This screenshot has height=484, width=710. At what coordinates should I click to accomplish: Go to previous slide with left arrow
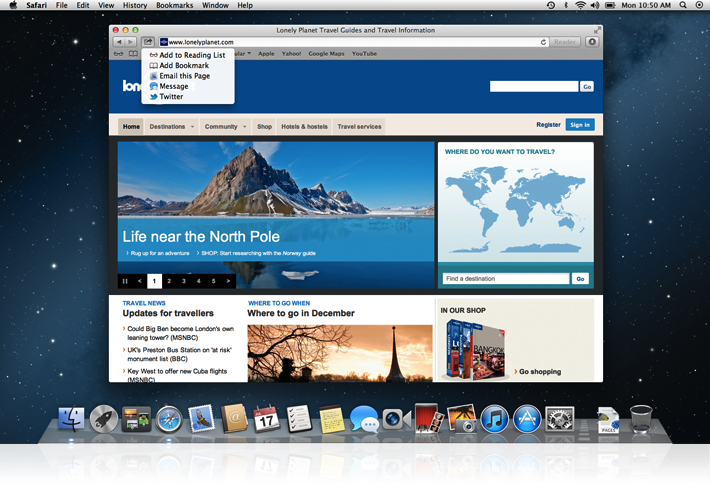click(139, 281)
